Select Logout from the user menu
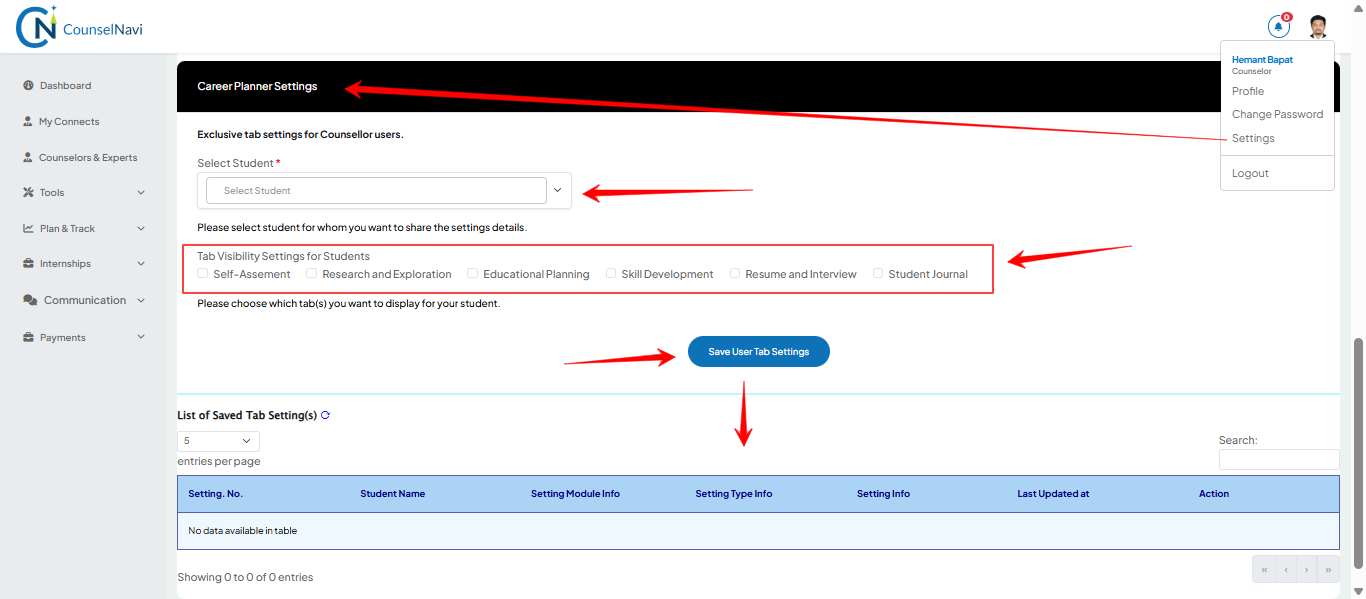This screenshot has height=599, width=1366. click(1249, 172)
